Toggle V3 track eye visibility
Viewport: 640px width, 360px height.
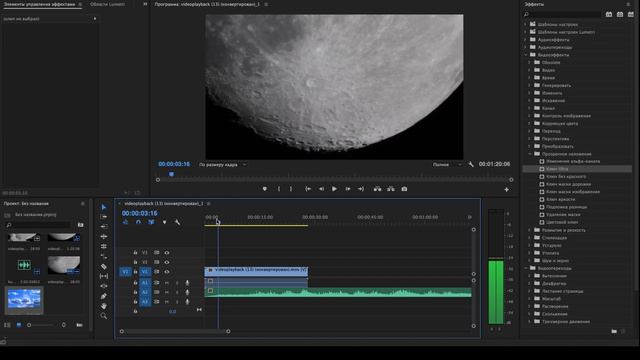coord(167,253)
